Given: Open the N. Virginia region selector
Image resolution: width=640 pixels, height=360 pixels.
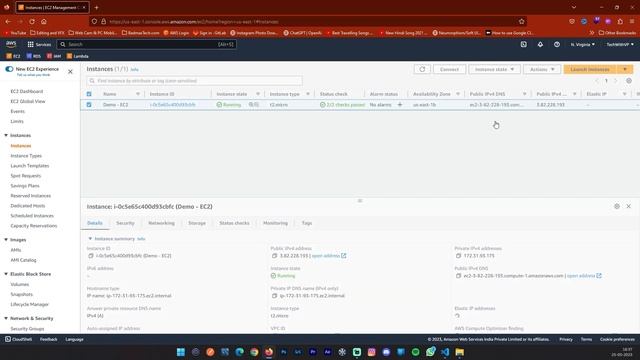Looking at the screenshot, I should coord(582,44).
